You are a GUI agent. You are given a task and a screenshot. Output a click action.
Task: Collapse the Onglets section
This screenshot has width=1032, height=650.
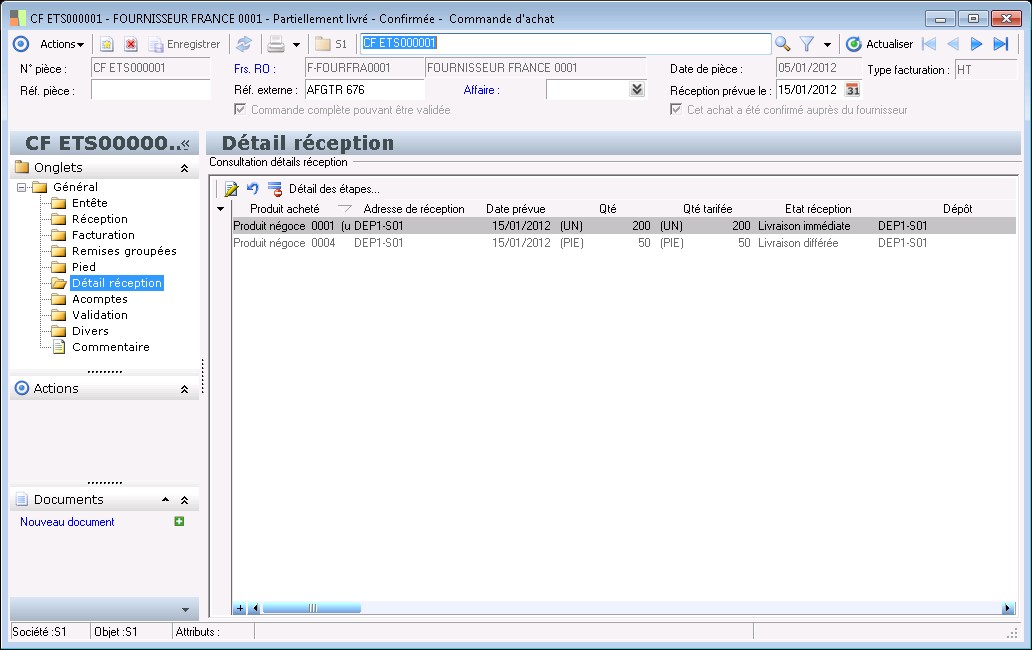coord(184,168)
